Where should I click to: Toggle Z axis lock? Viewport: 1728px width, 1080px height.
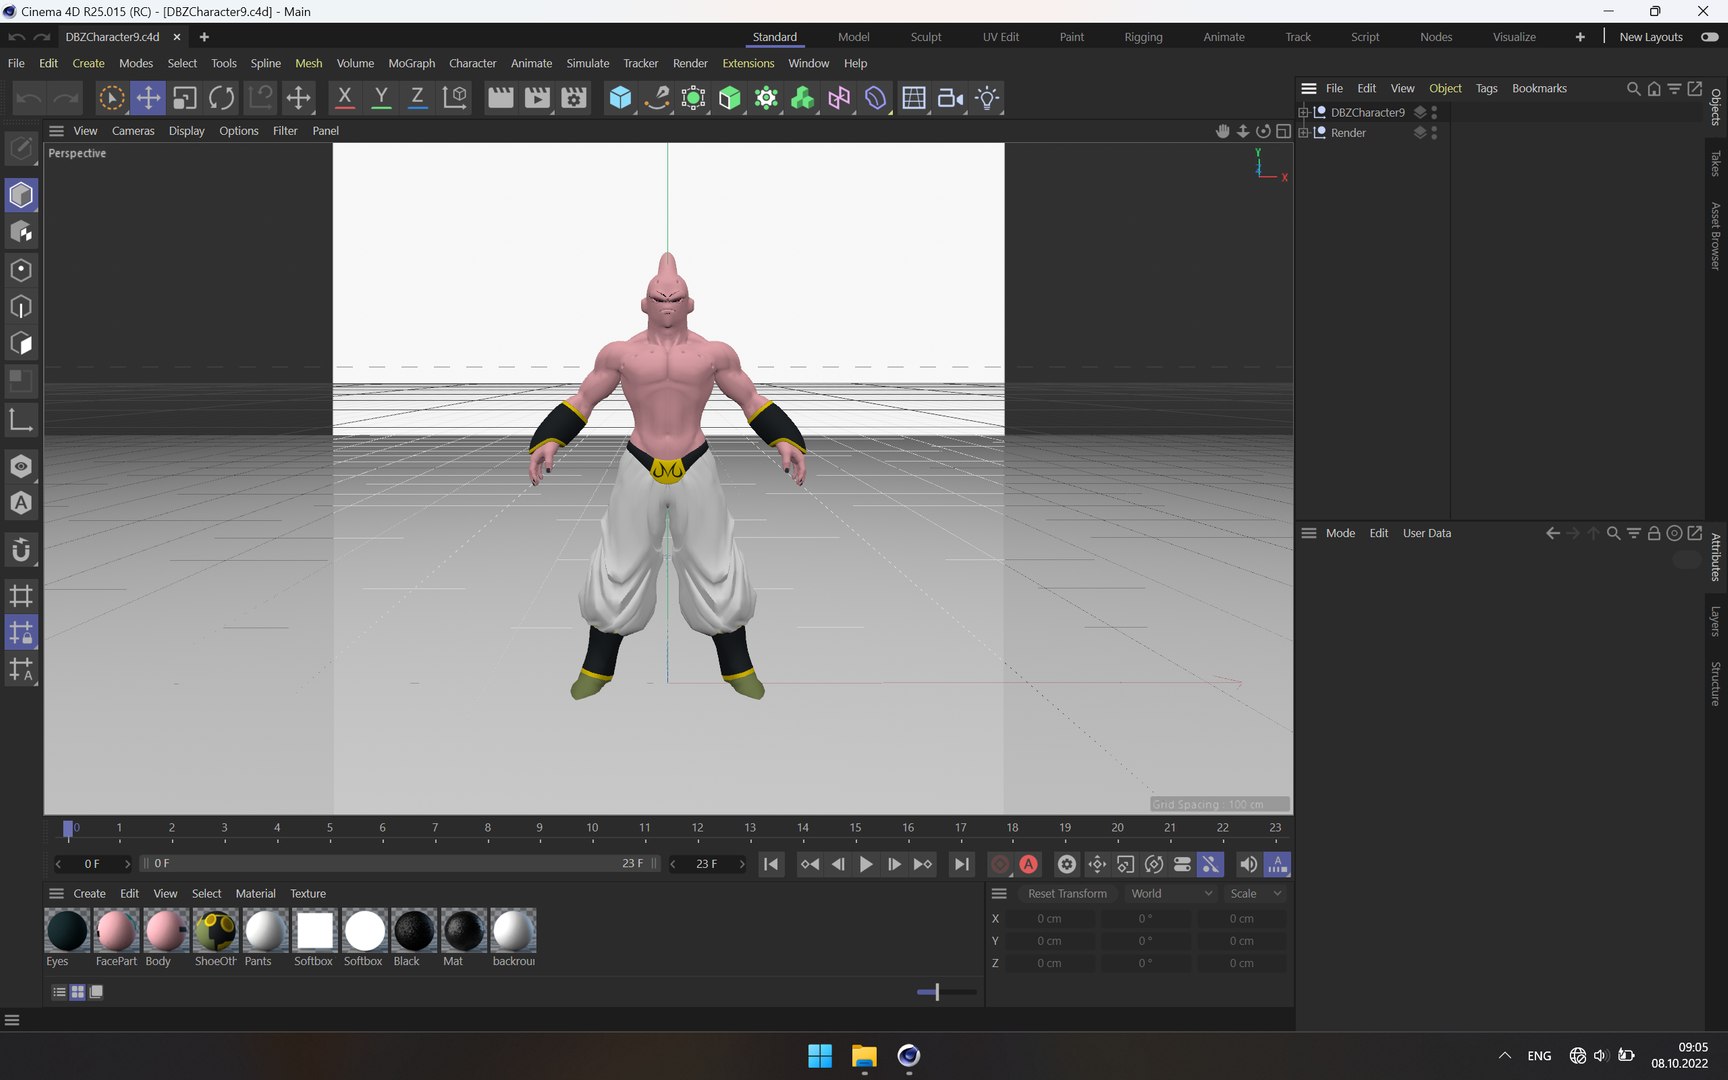(x=417, y=98)
